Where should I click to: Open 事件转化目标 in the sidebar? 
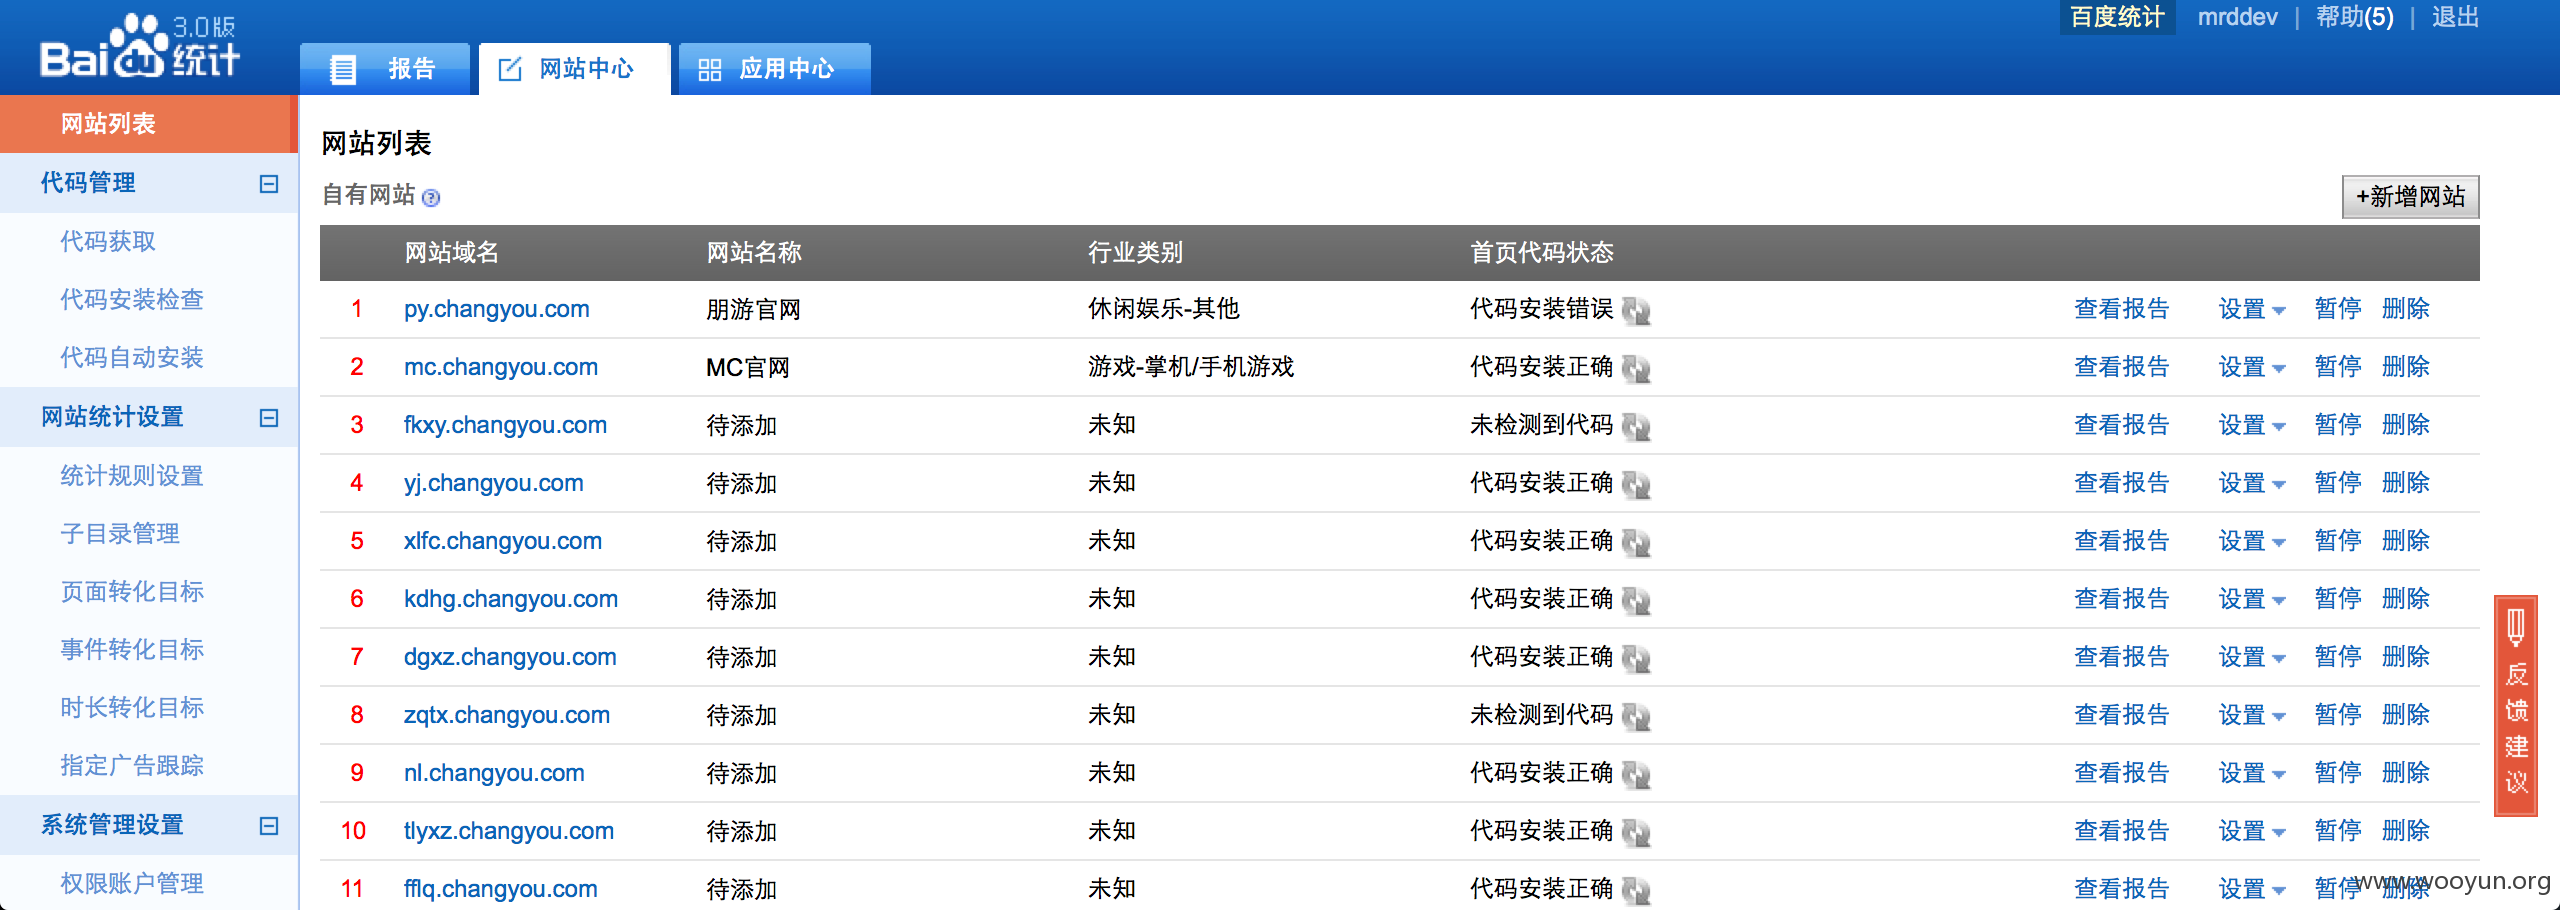point(132,650)
